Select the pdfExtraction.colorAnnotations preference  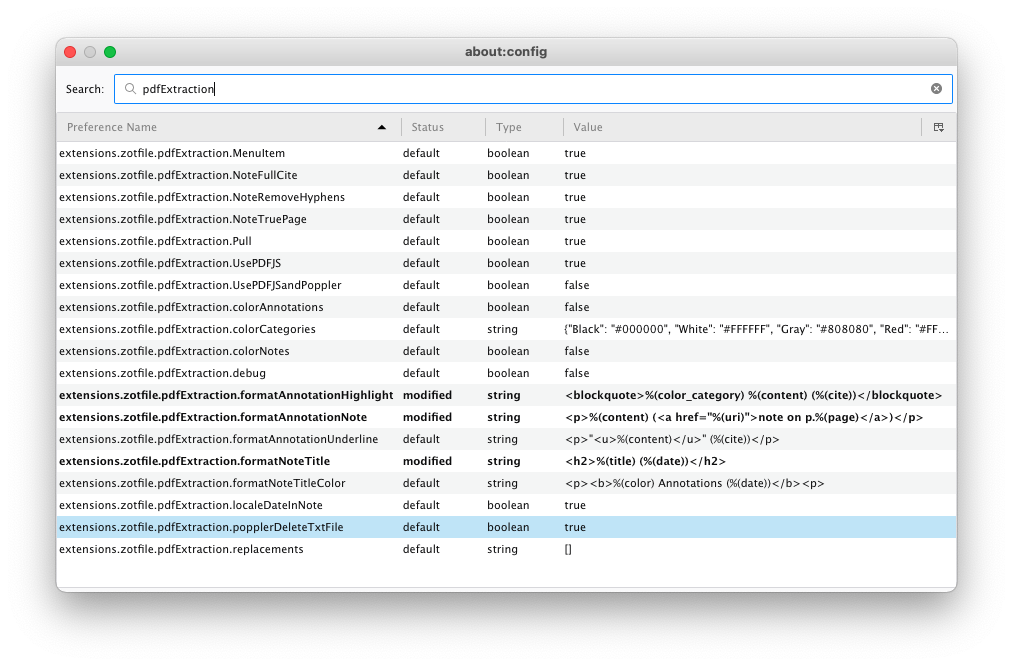tap(191, 307)
